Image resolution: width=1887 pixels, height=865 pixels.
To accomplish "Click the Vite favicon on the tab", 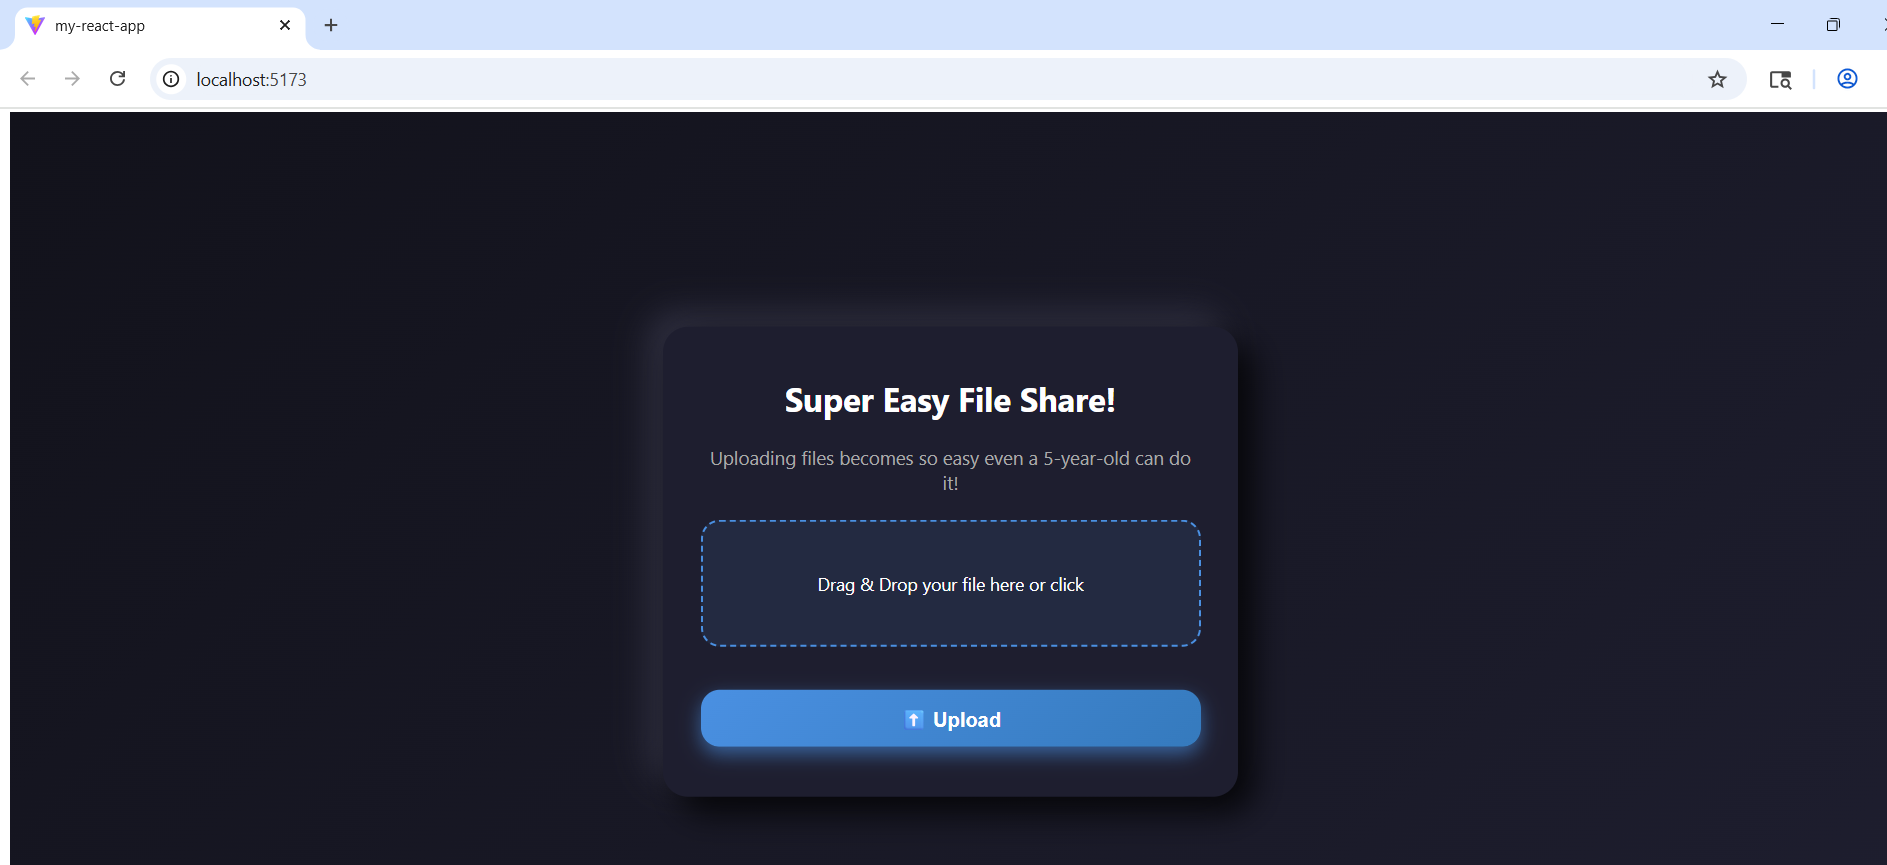I will tap(35, 25).
